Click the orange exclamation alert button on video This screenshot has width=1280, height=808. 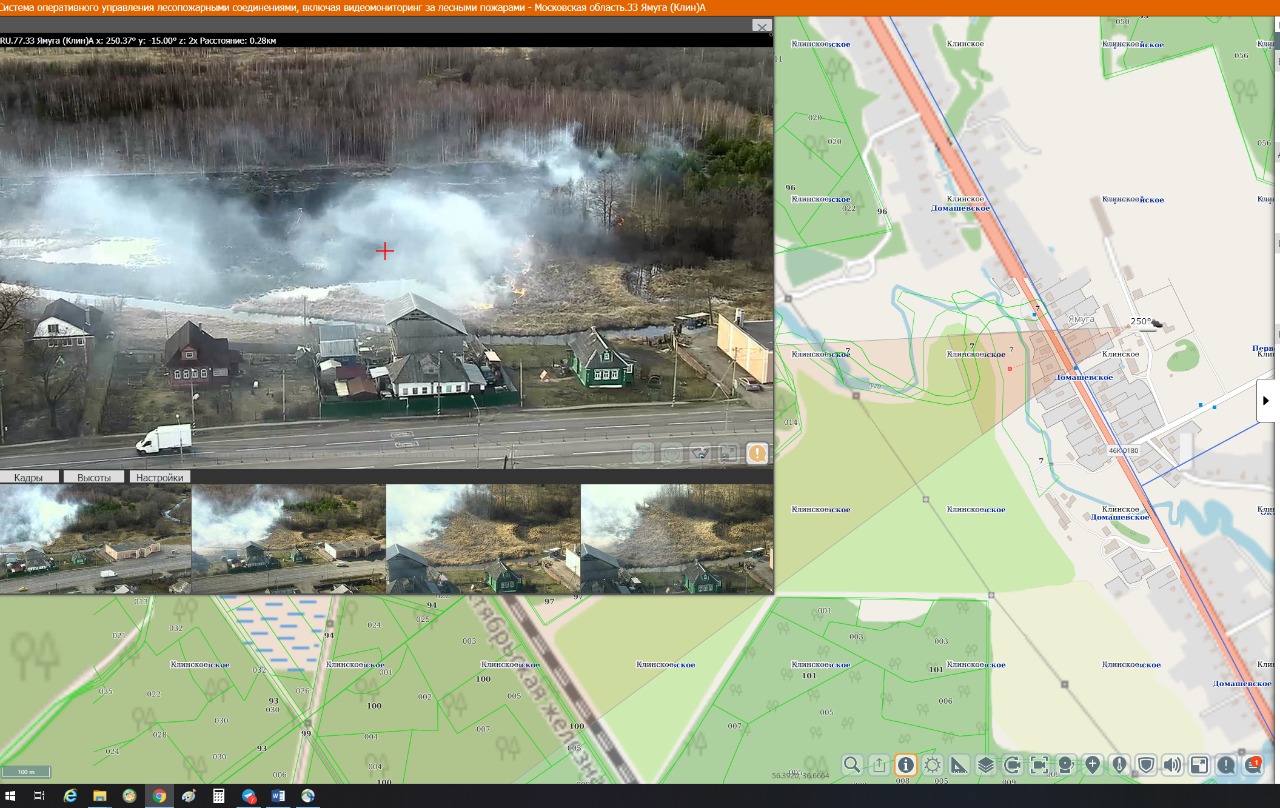coord(757,453)
